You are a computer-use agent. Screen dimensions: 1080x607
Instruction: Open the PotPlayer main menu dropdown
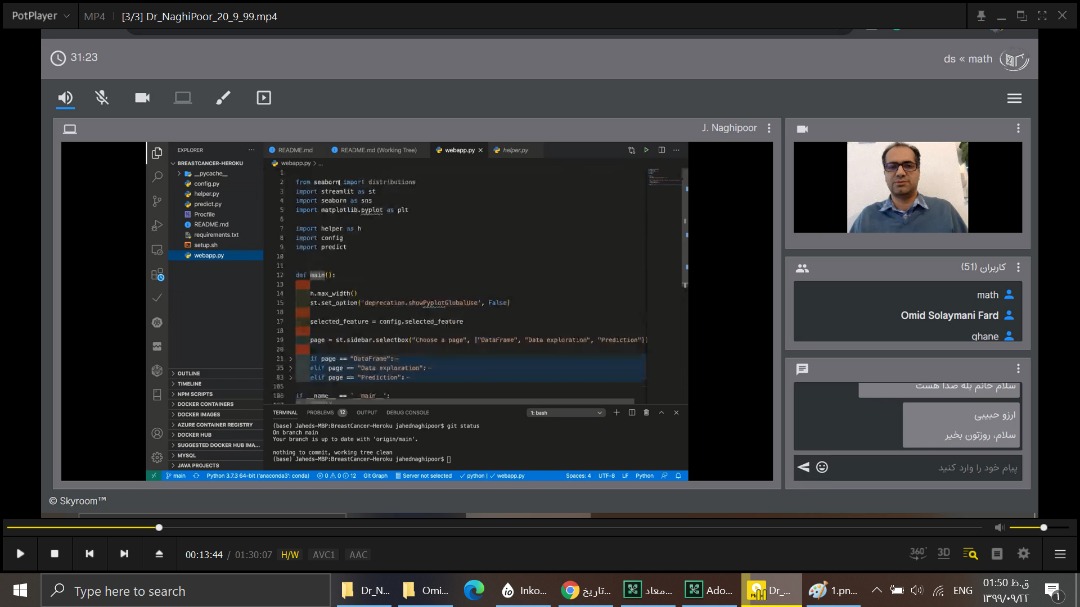click(x=40, y=16)
